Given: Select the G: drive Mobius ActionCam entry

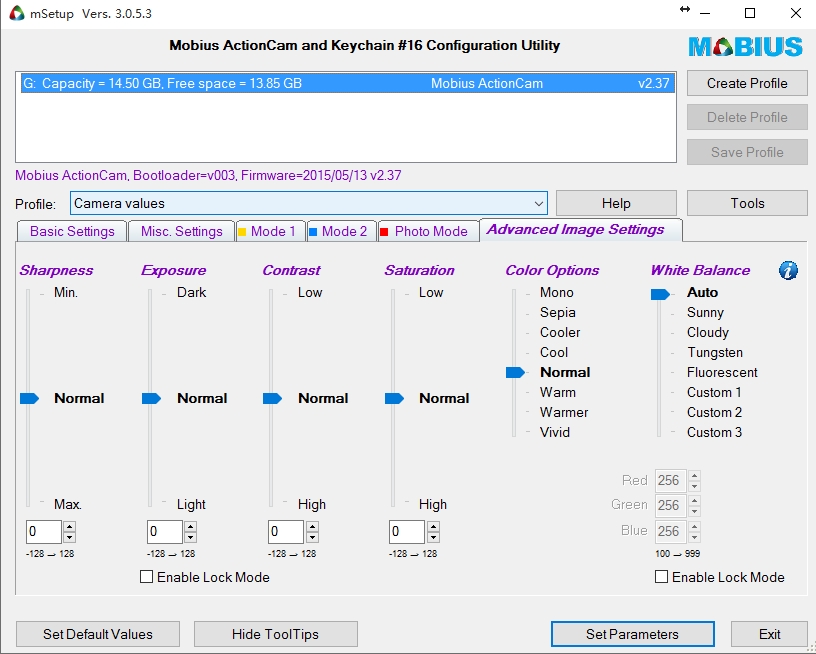Looking at the screenshot, I should pos(348,83).
